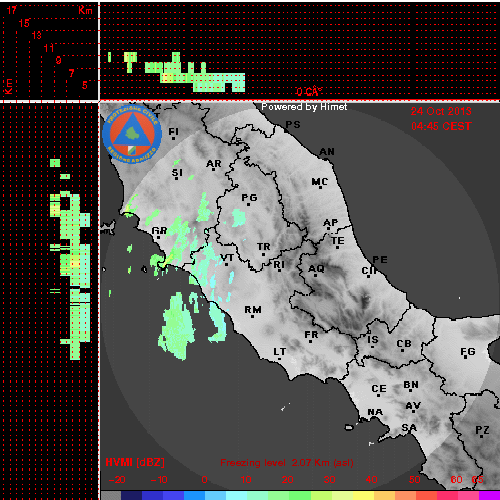Click the -10 dBZ scale value
The width and height of the screenshot is (500, 500).
click(159, 480)
